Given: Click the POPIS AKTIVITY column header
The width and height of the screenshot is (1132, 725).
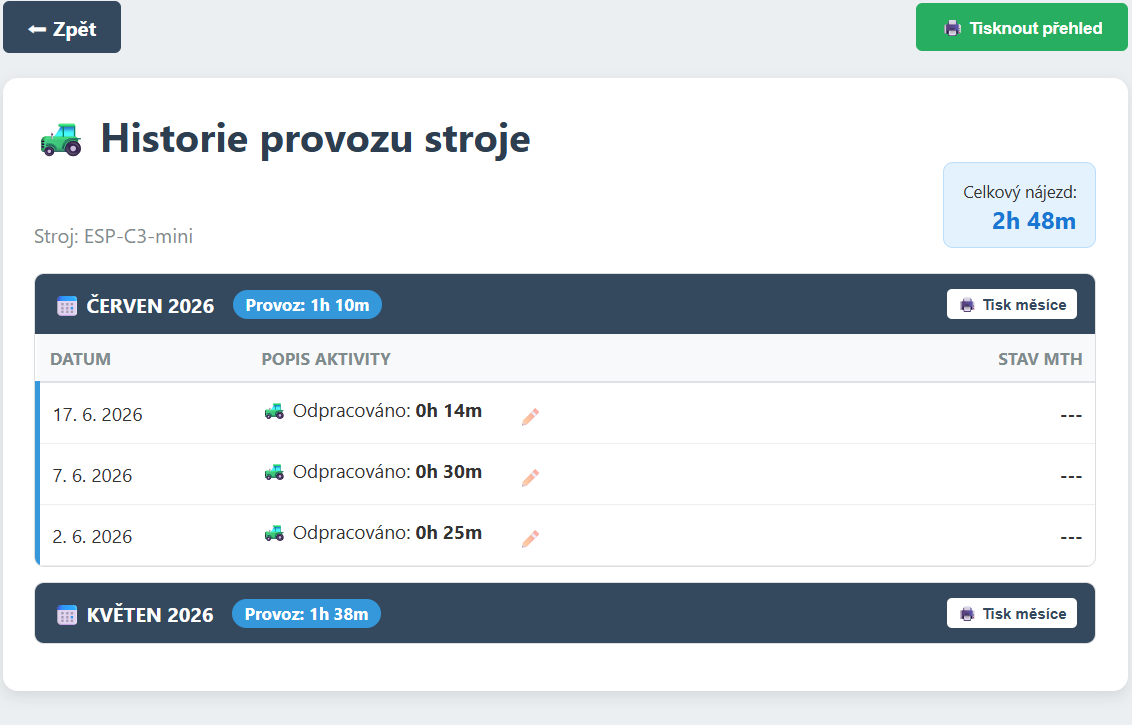Looking at the screenshot, I should point(326,359).
